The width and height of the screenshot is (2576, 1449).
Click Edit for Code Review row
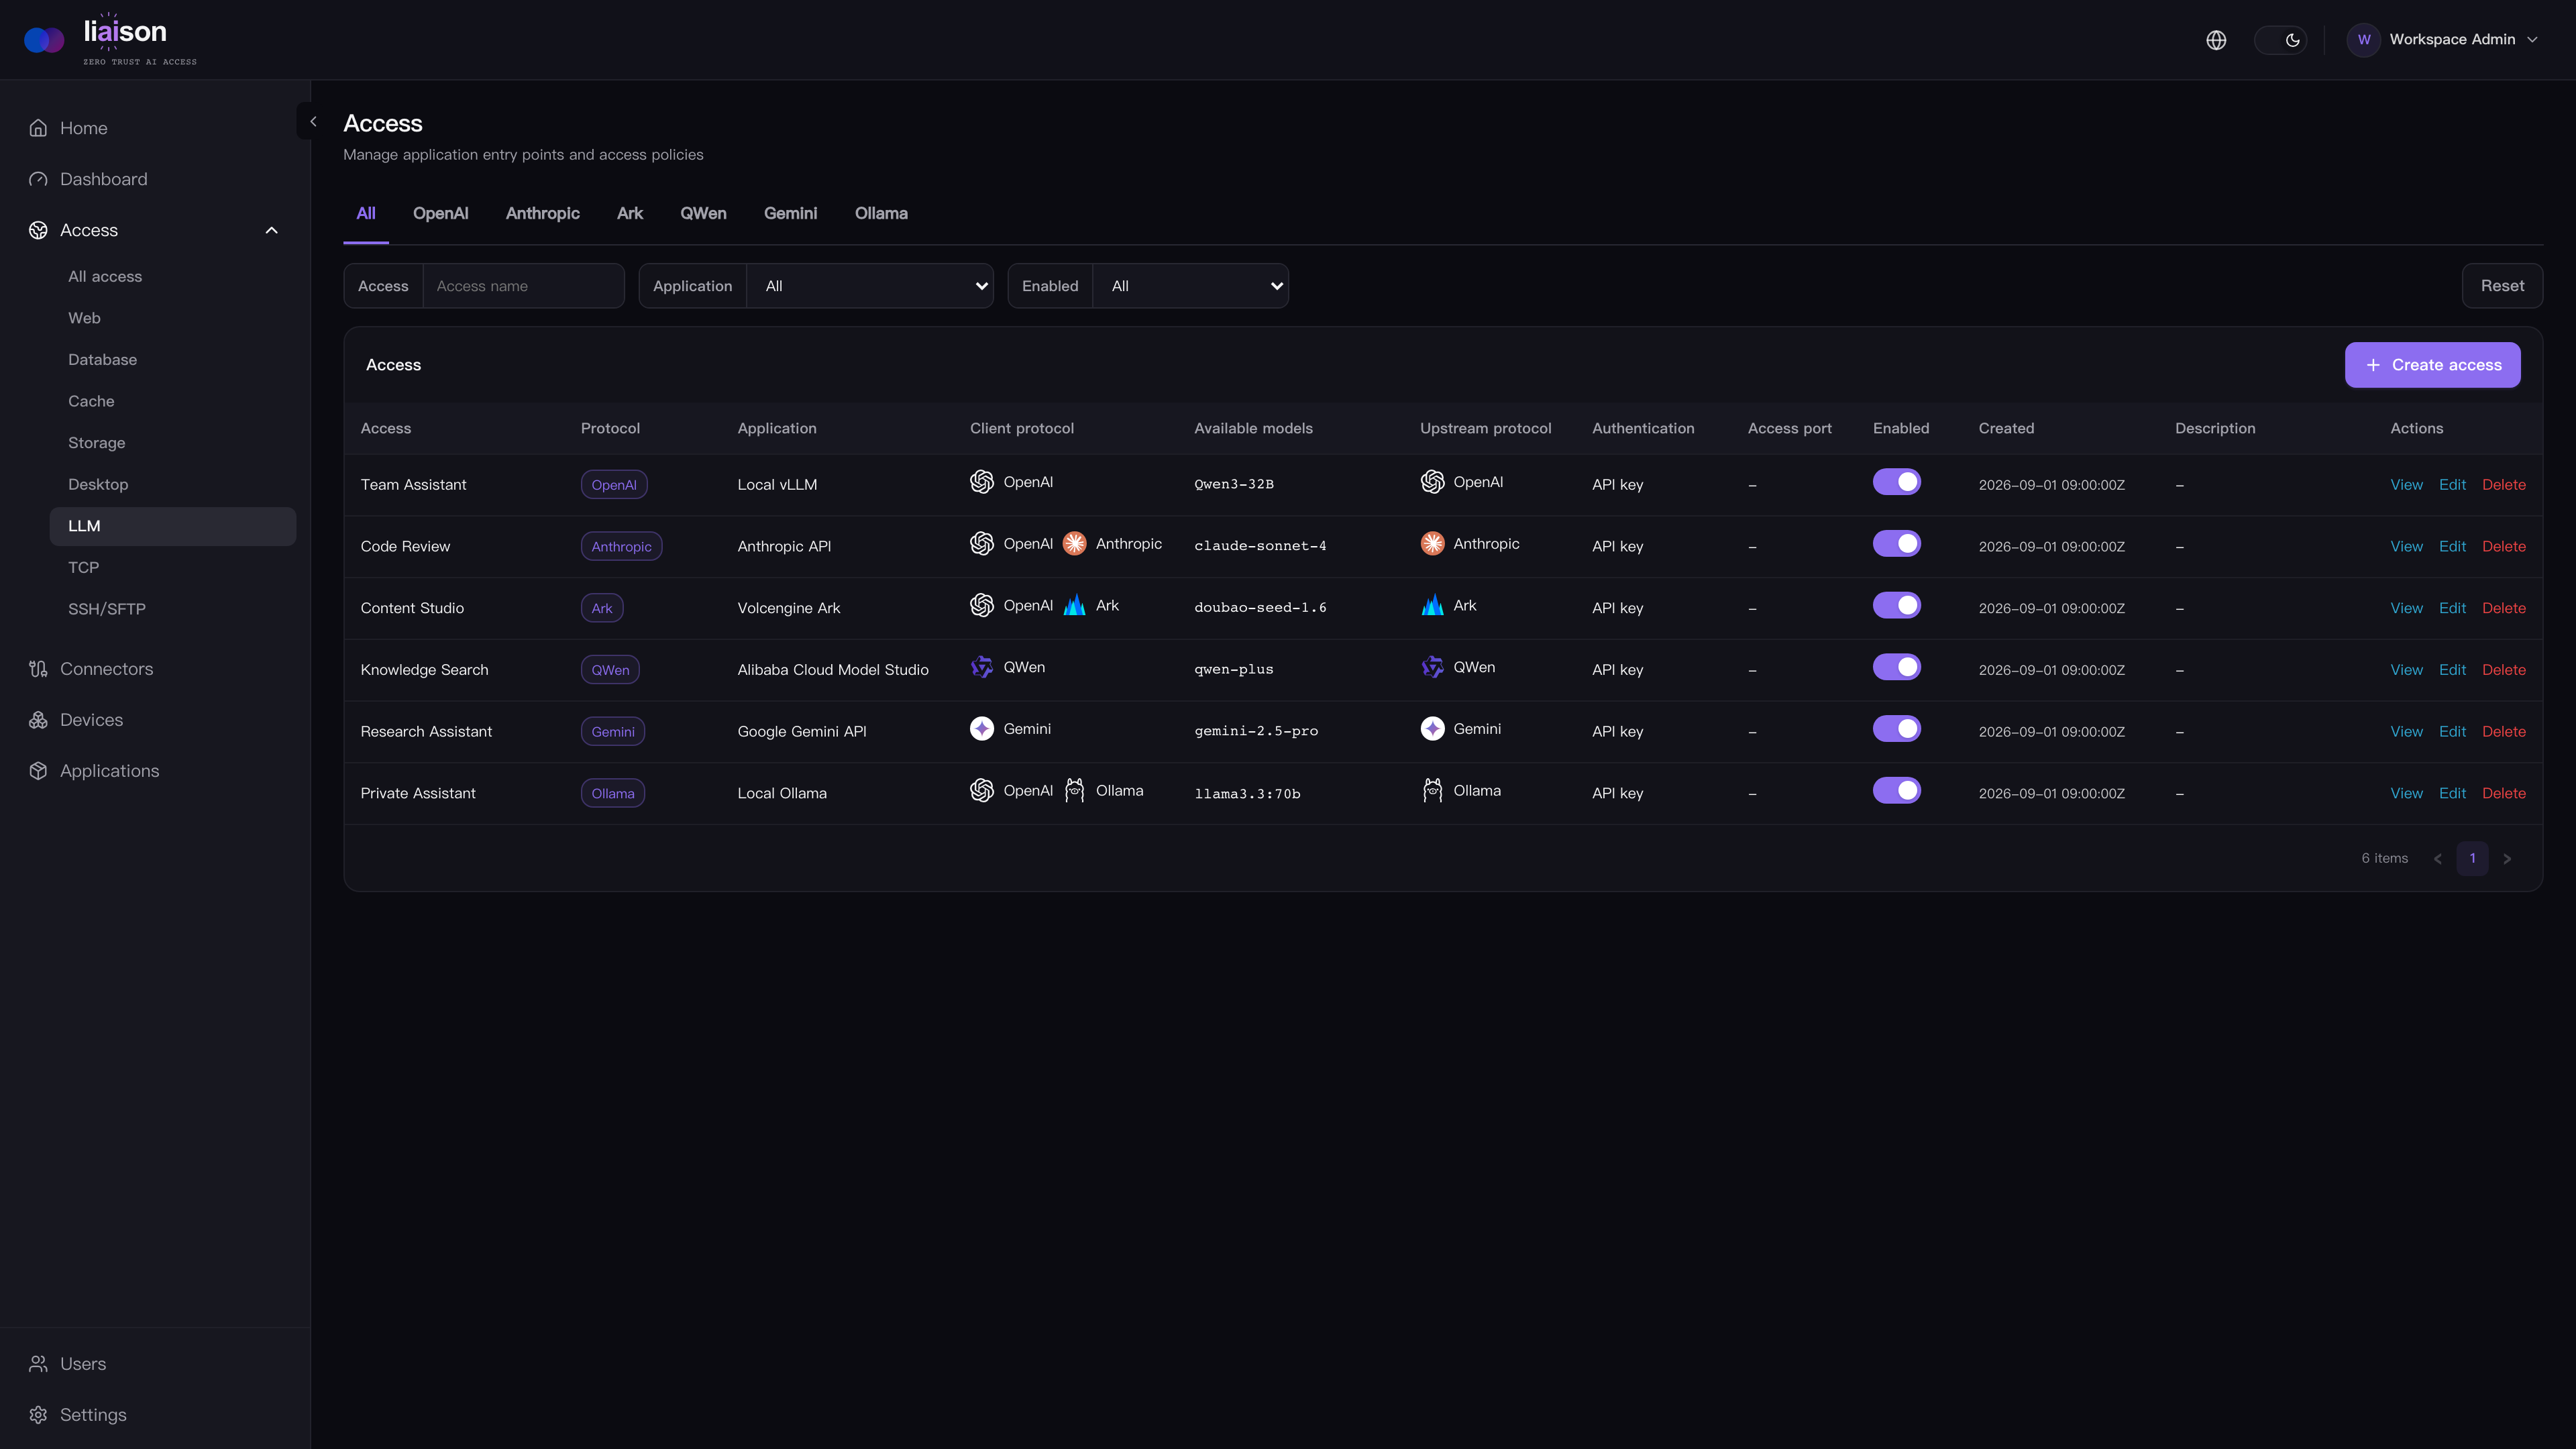tap(2452, 546)
